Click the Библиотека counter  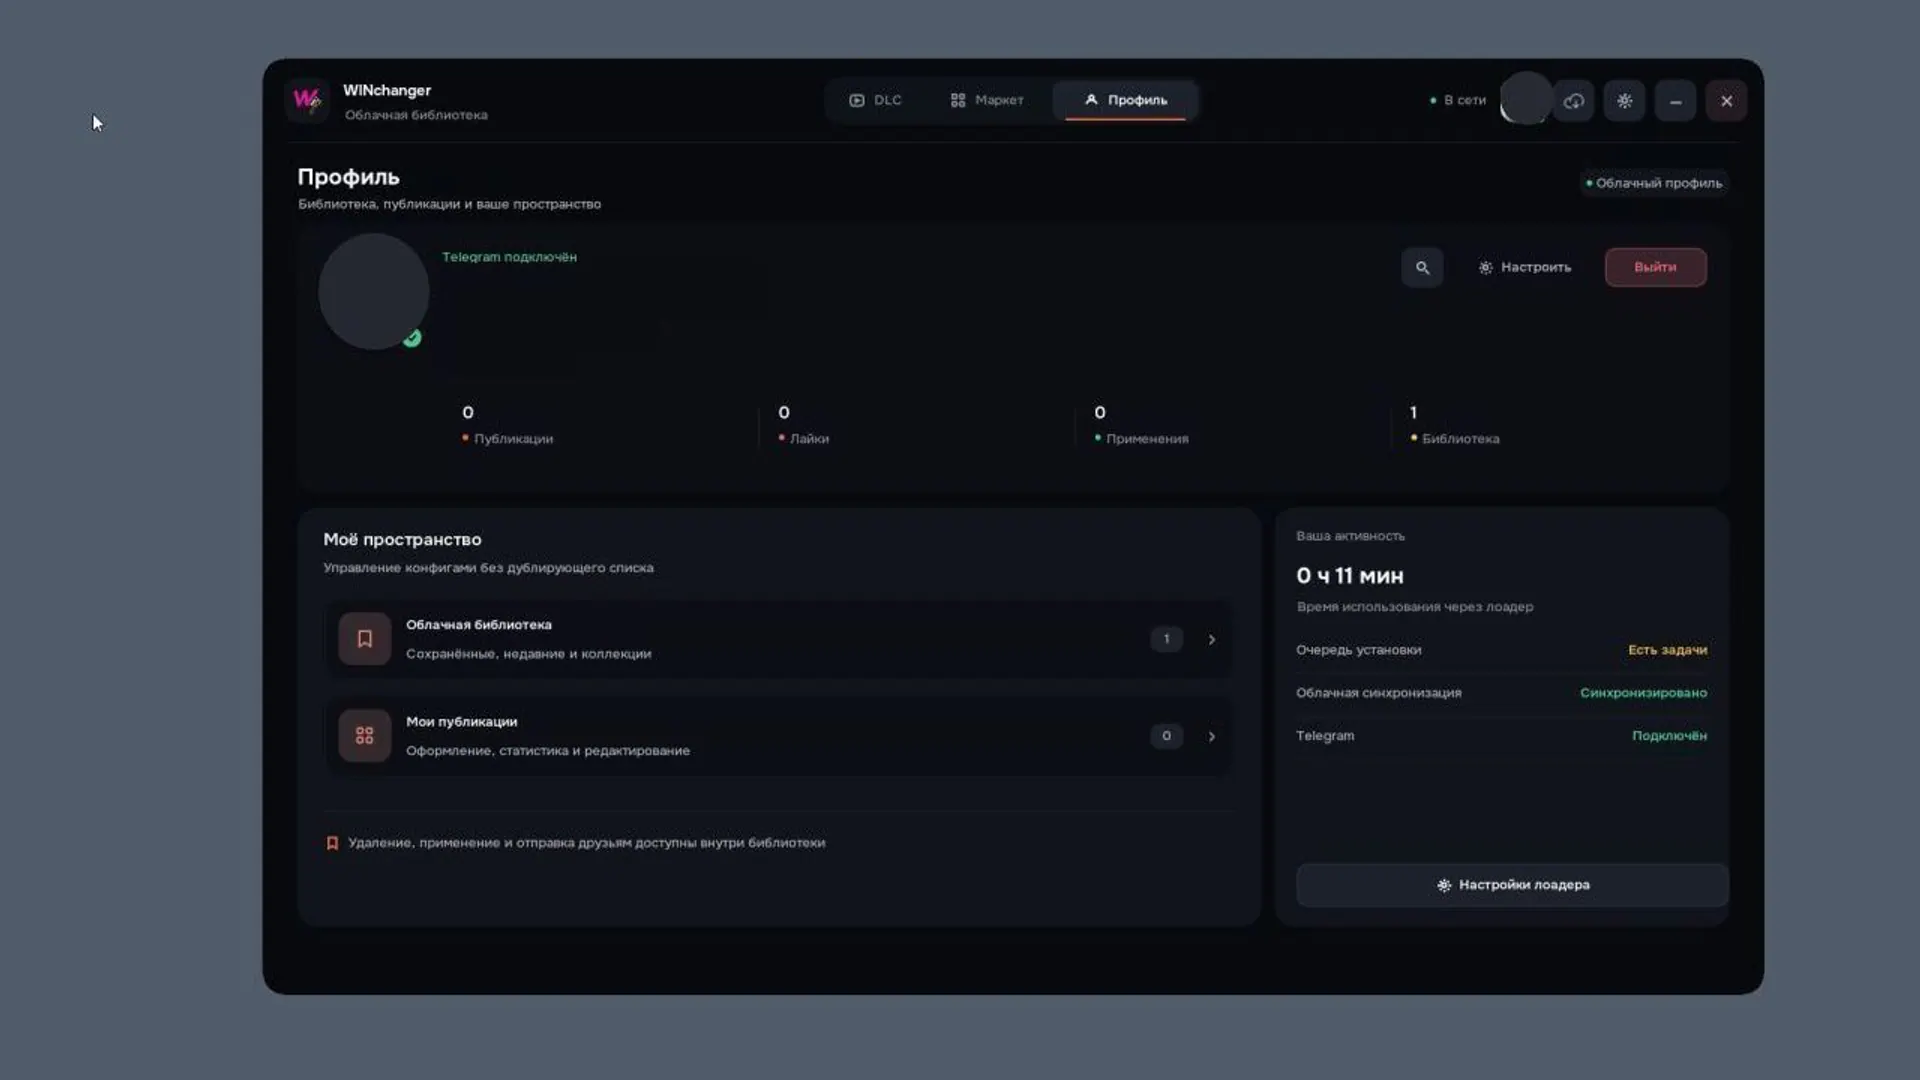[x=1454, y=425]
